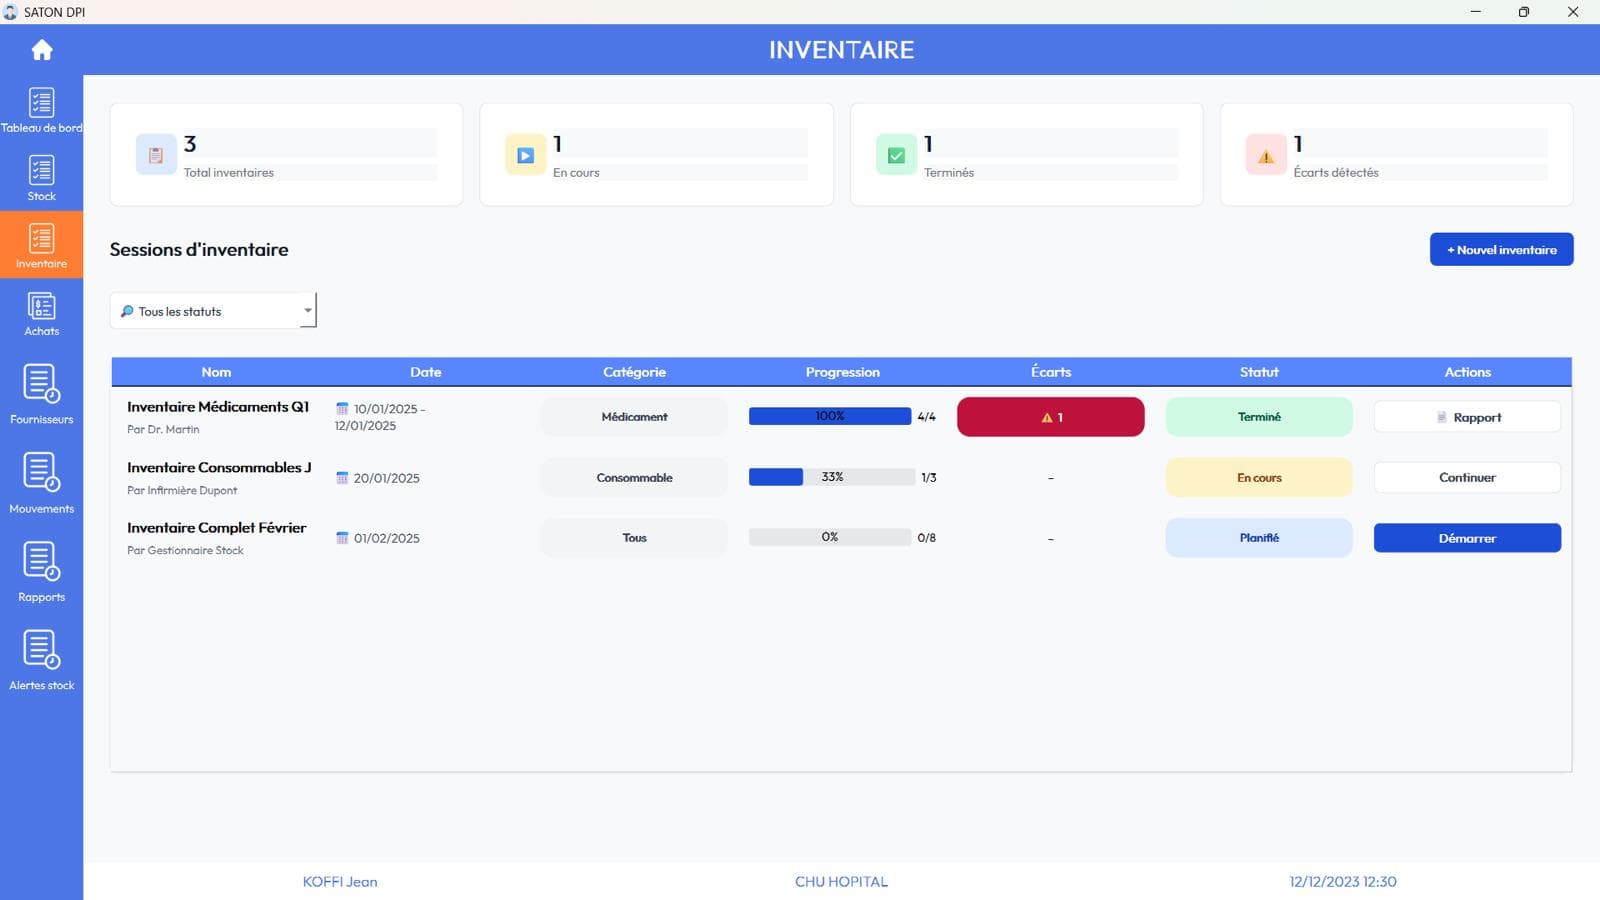
Task: Open the Rapports section
Action: 42,572
